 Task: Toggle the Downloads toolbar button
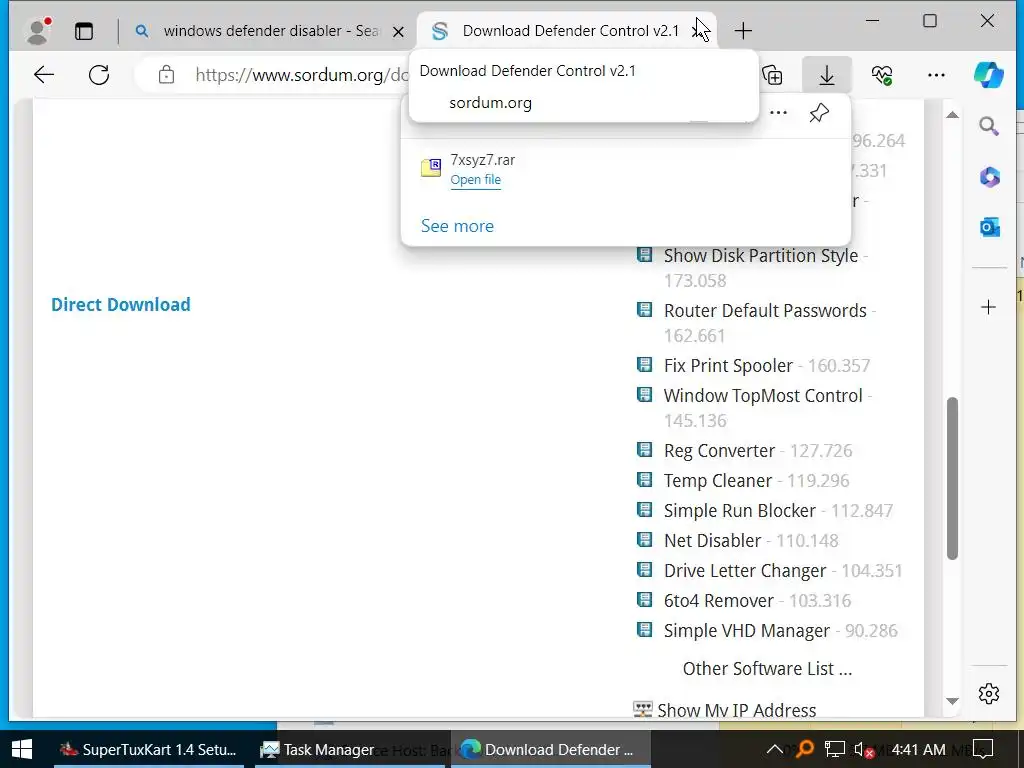pyautogui.click(x=827, y=75)
